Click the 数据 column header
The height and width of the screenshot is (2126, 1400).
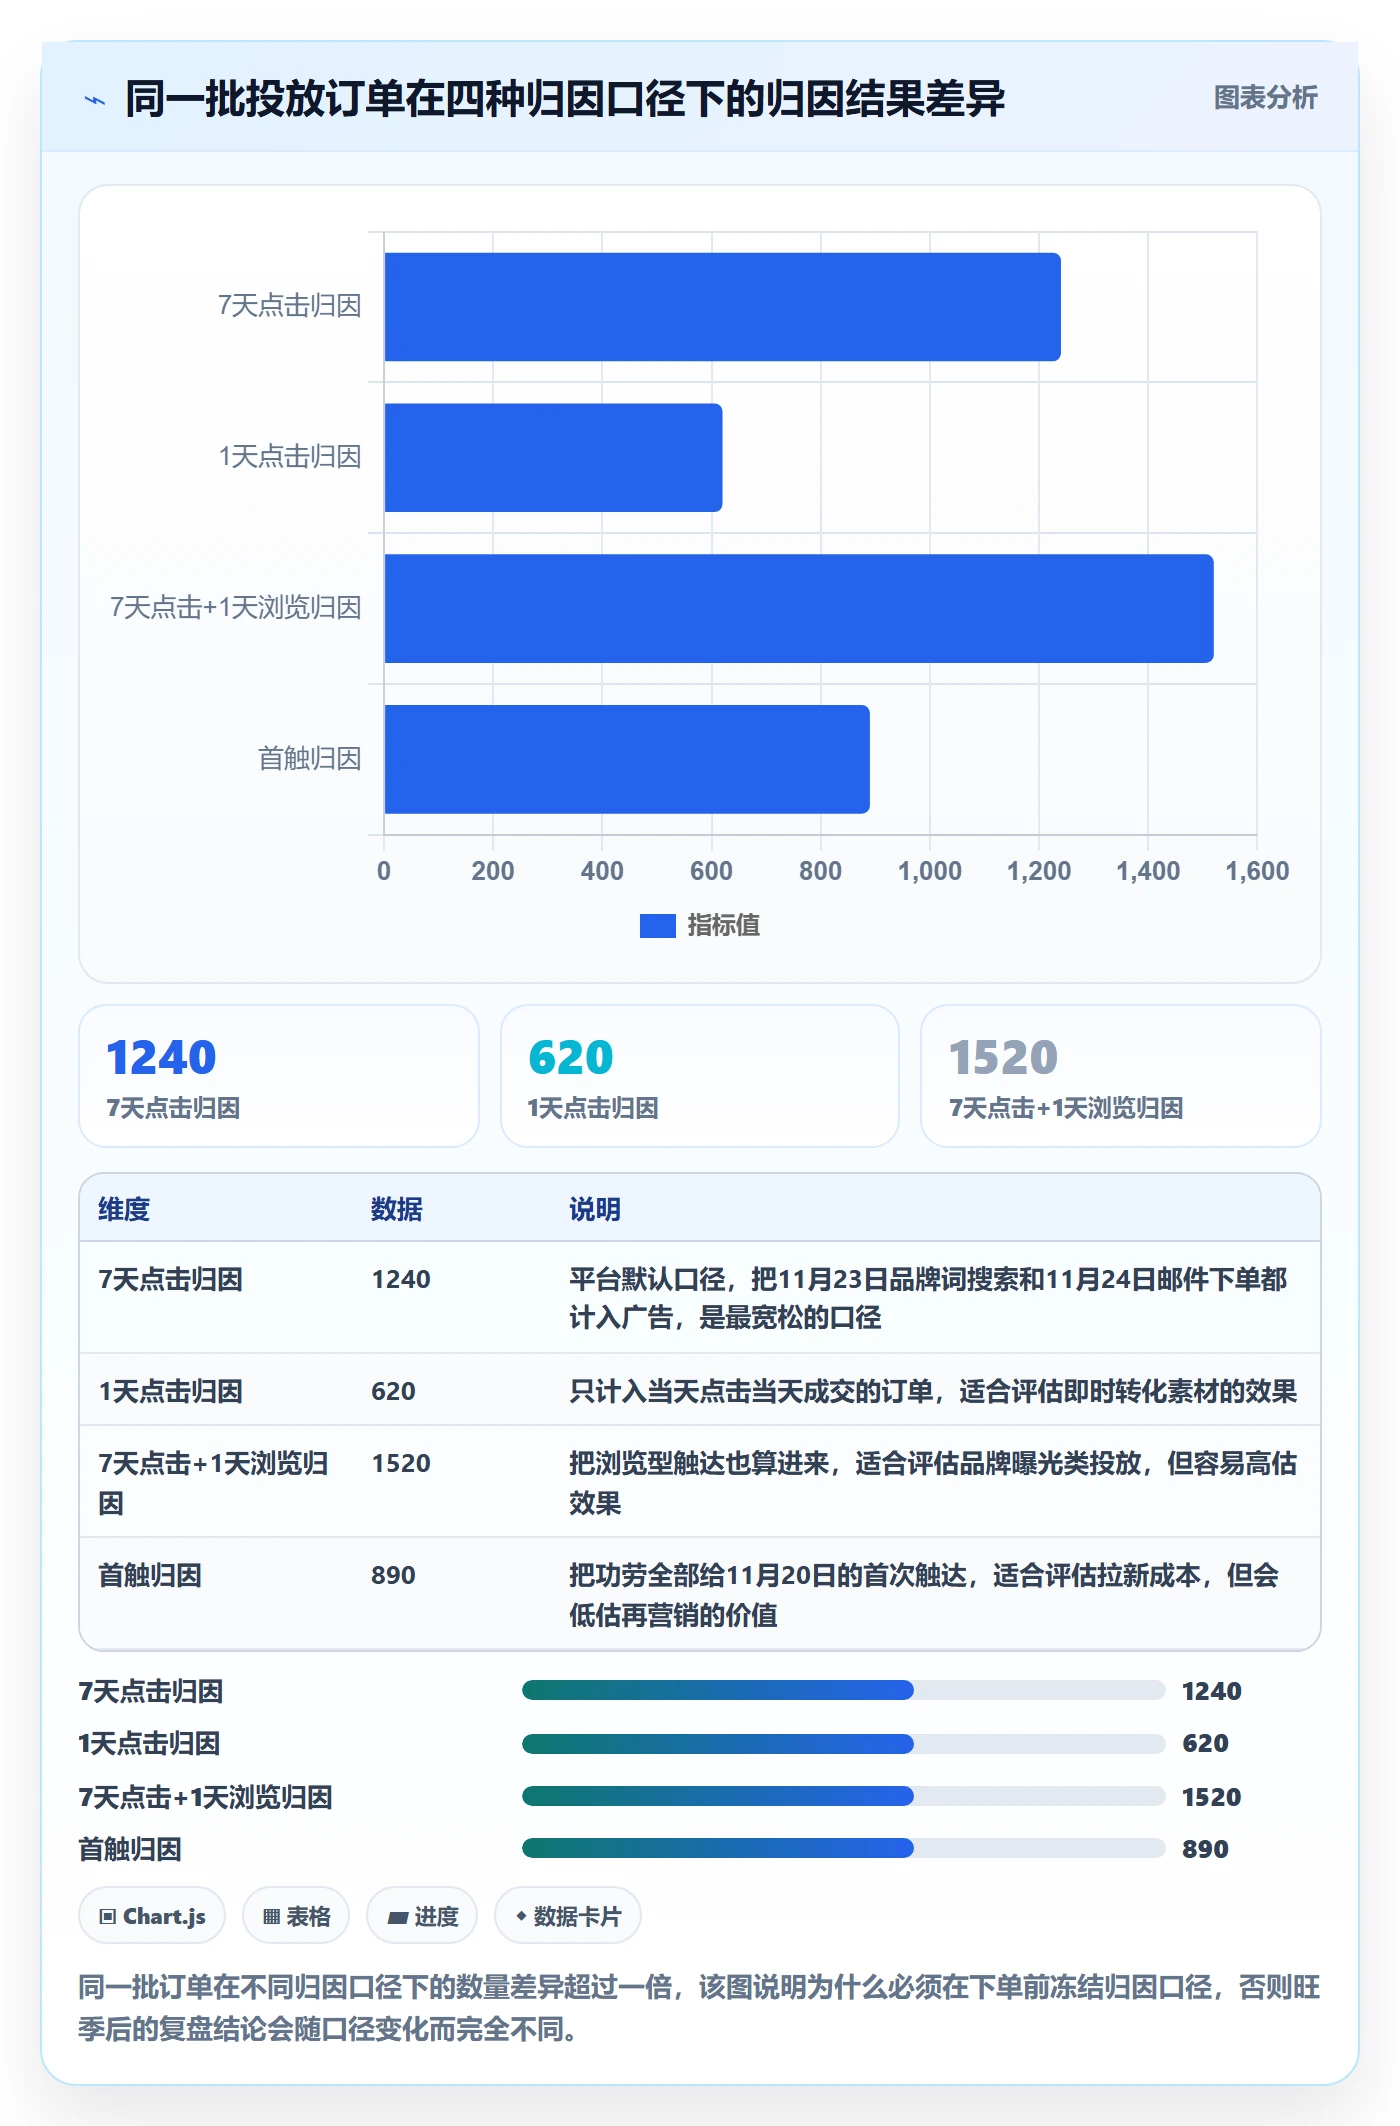(396, 1210)
